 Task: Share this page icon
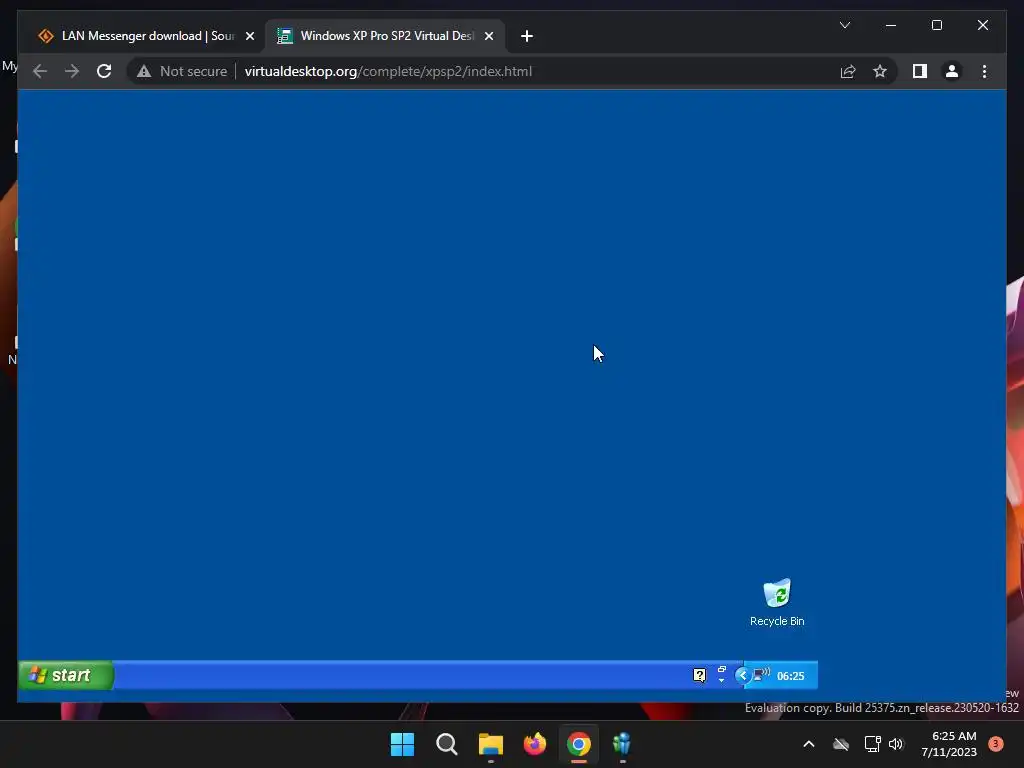coord(848,71)
